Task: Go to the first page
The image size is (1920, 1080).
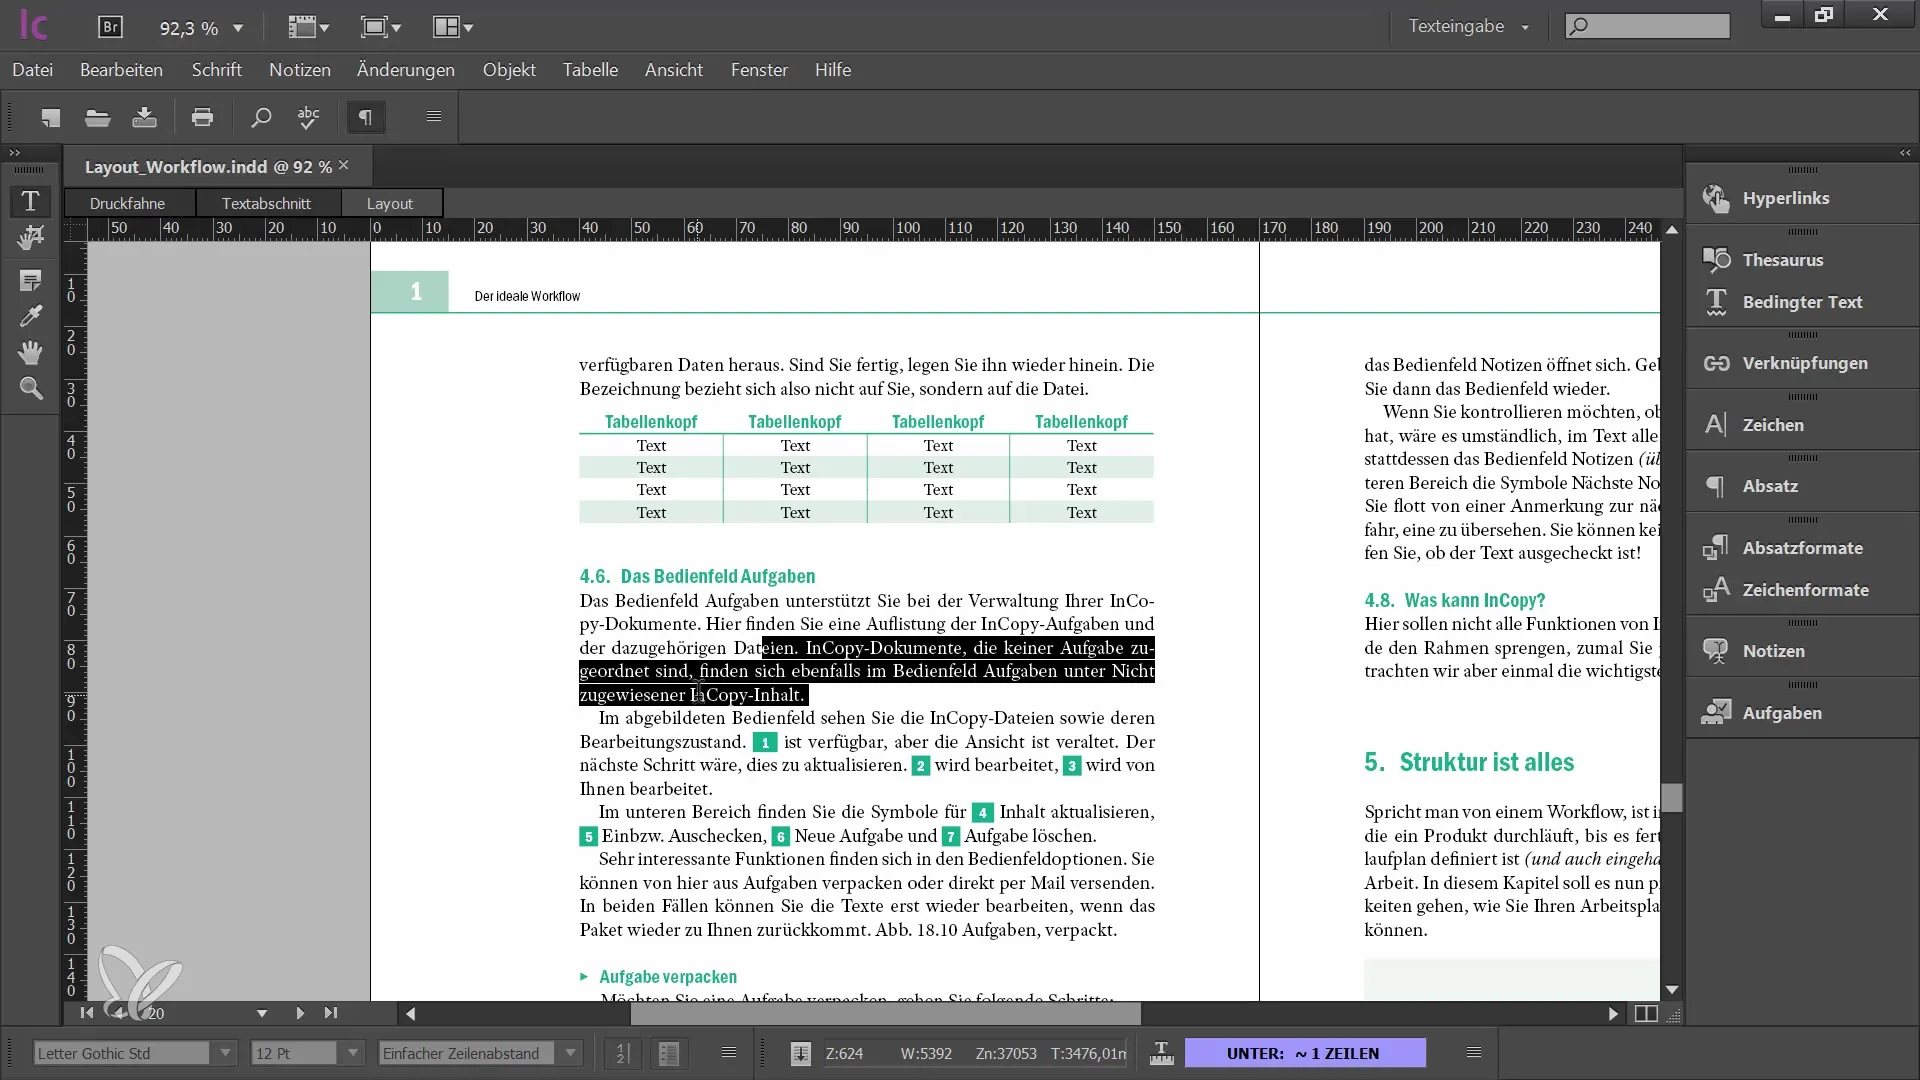Action: point(87,1013)
